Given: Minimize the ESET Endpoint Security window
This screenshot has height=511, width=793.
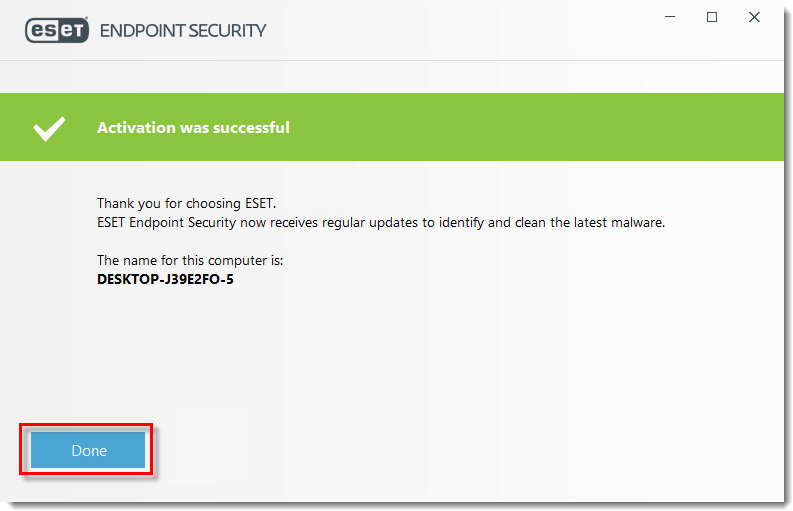Looking at the screenshot, I should [x=670, y=17].
